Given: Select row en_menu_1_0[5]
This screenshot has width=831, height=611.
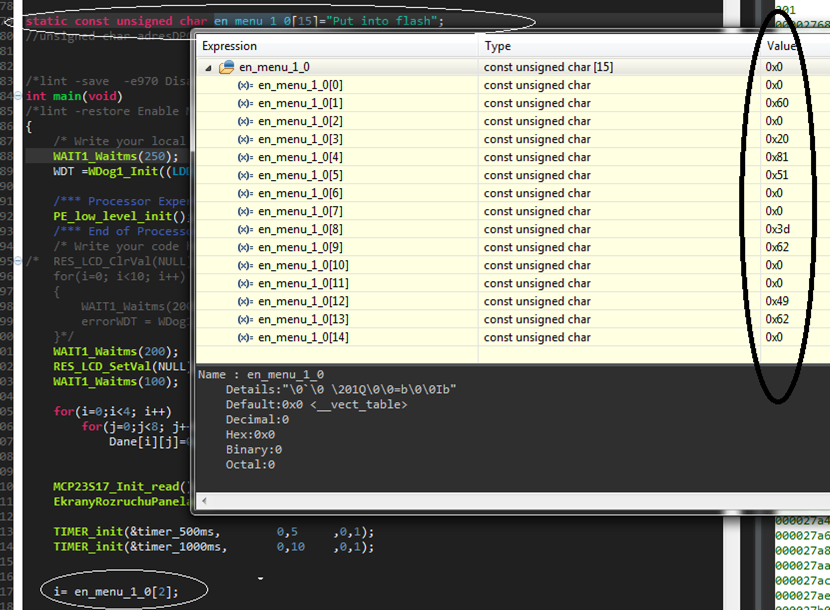Looking at the screenshot, I should tap(513, 175).
